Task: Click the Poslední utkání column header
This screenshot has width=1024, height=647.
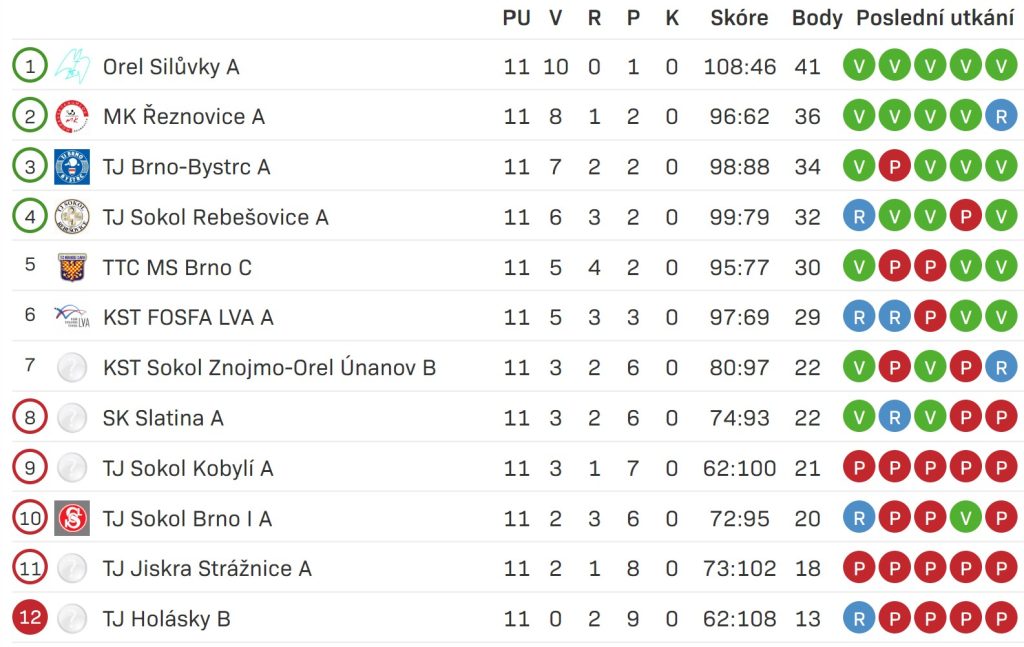Action: click(x=935, y=18)
